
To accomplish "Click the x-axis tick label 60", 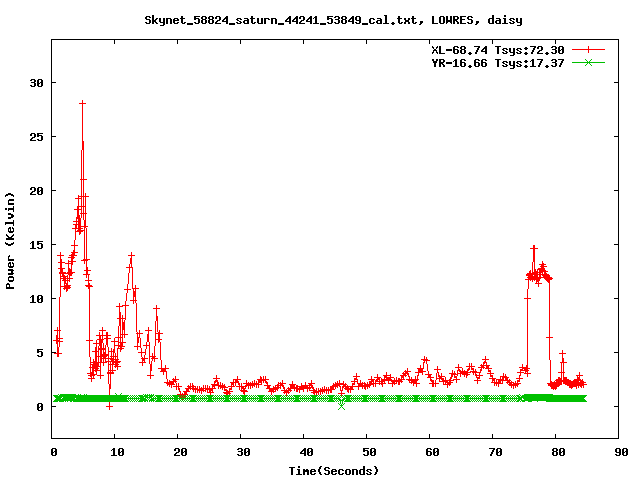I will click(432, 452).
